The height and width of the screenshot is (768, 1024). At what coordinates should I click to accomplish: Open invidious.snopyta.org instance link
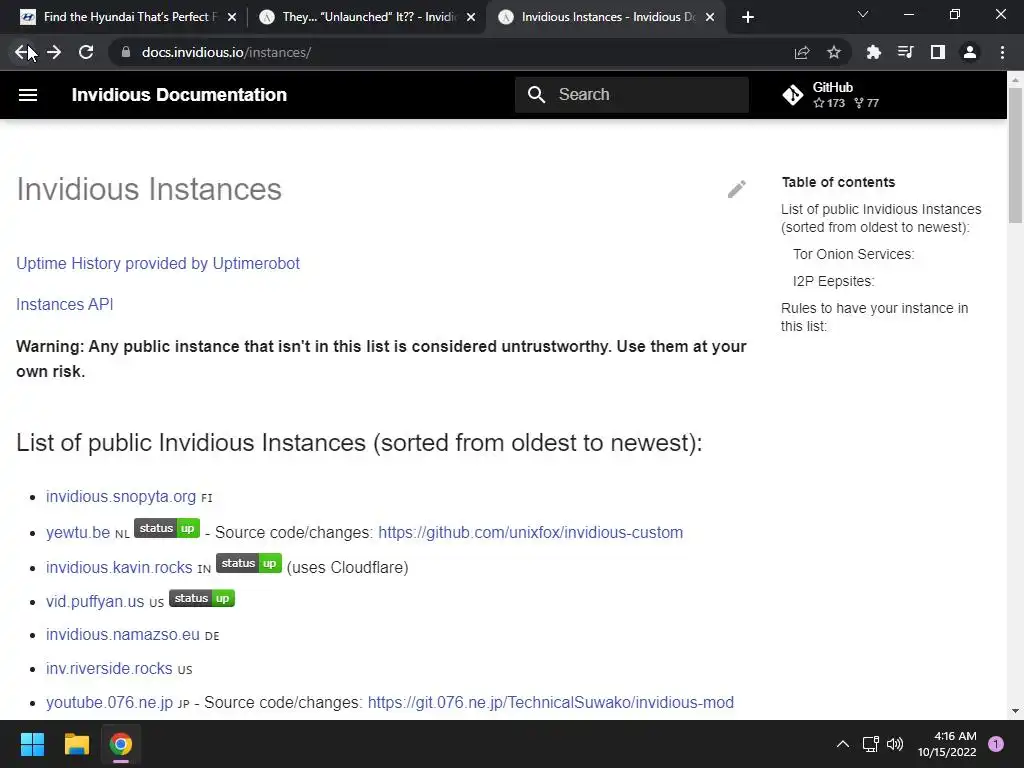point(121,496)
